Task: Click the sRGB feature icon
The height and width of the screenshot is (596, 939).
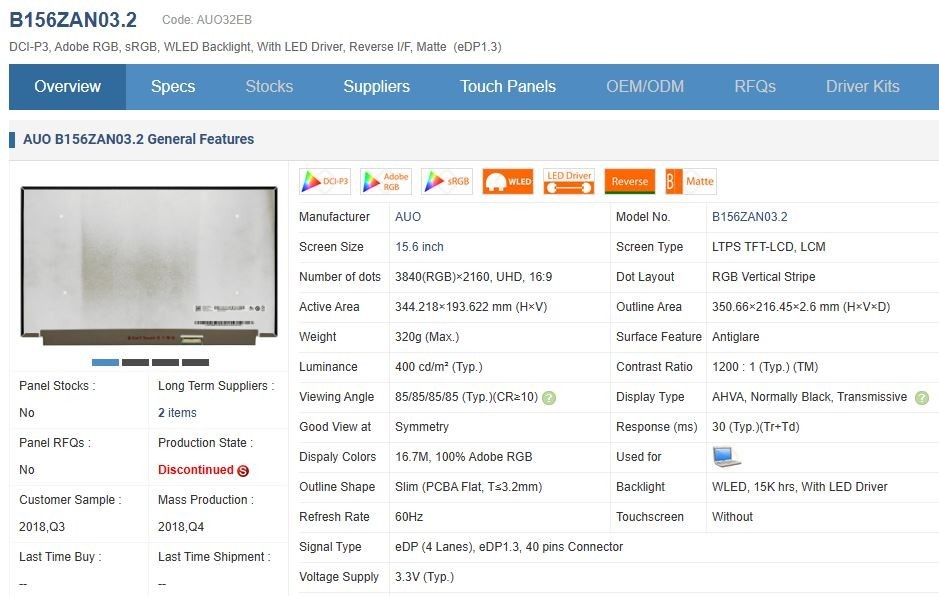Action: (x=447, y=181)
